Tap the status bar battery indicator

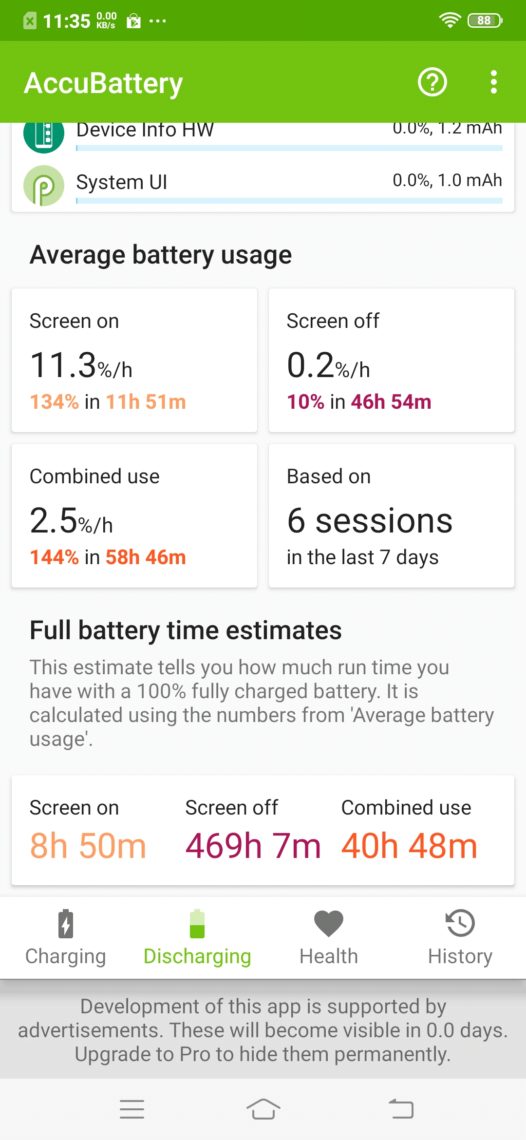(485, 21)
